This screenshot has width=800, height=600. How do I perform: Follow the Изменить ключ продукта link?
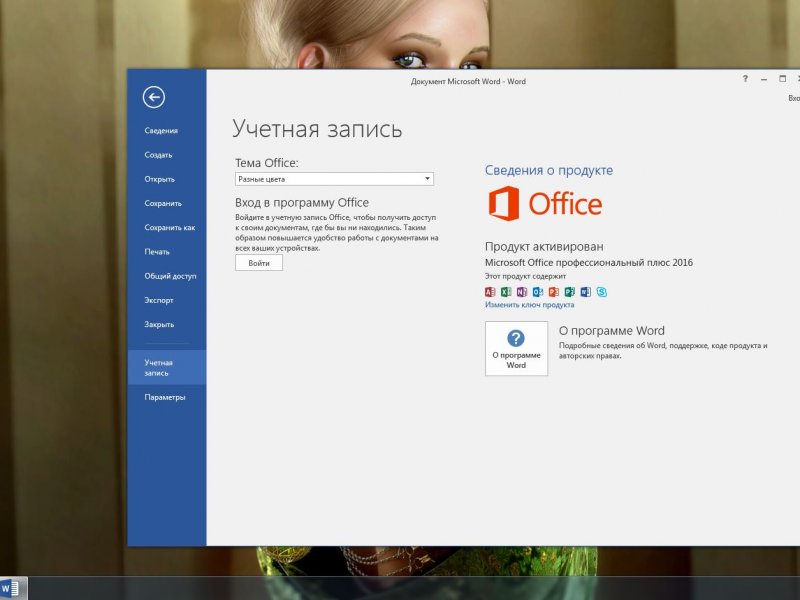click(x=530, y=305)
